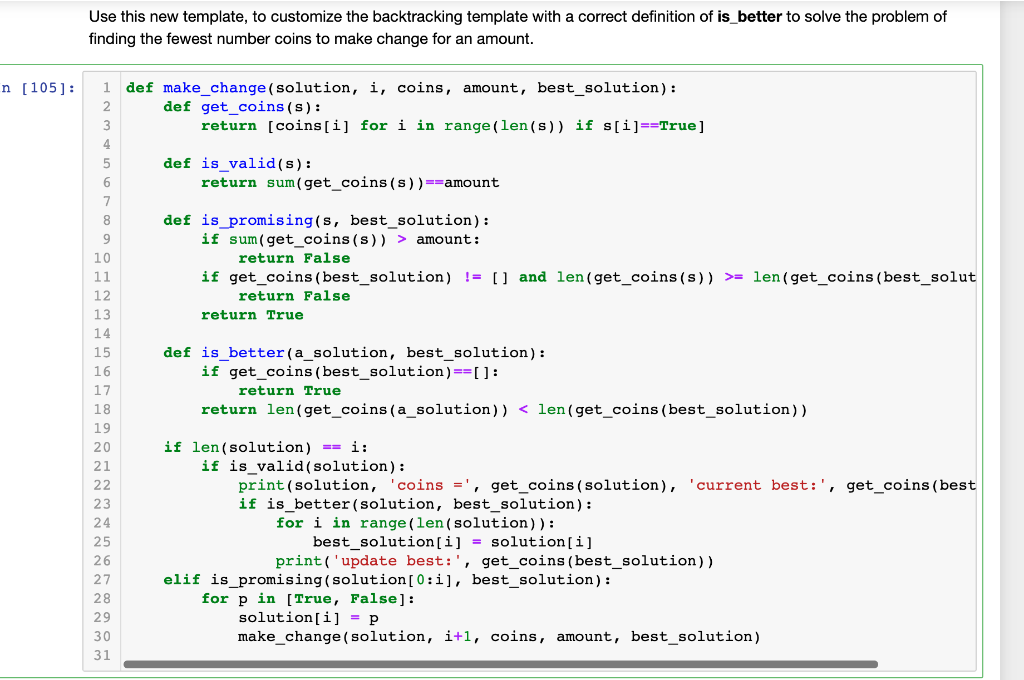Screen dimensions: 1024x680
Task: Click line number 15 in the gutter
Action: (103, 352)
